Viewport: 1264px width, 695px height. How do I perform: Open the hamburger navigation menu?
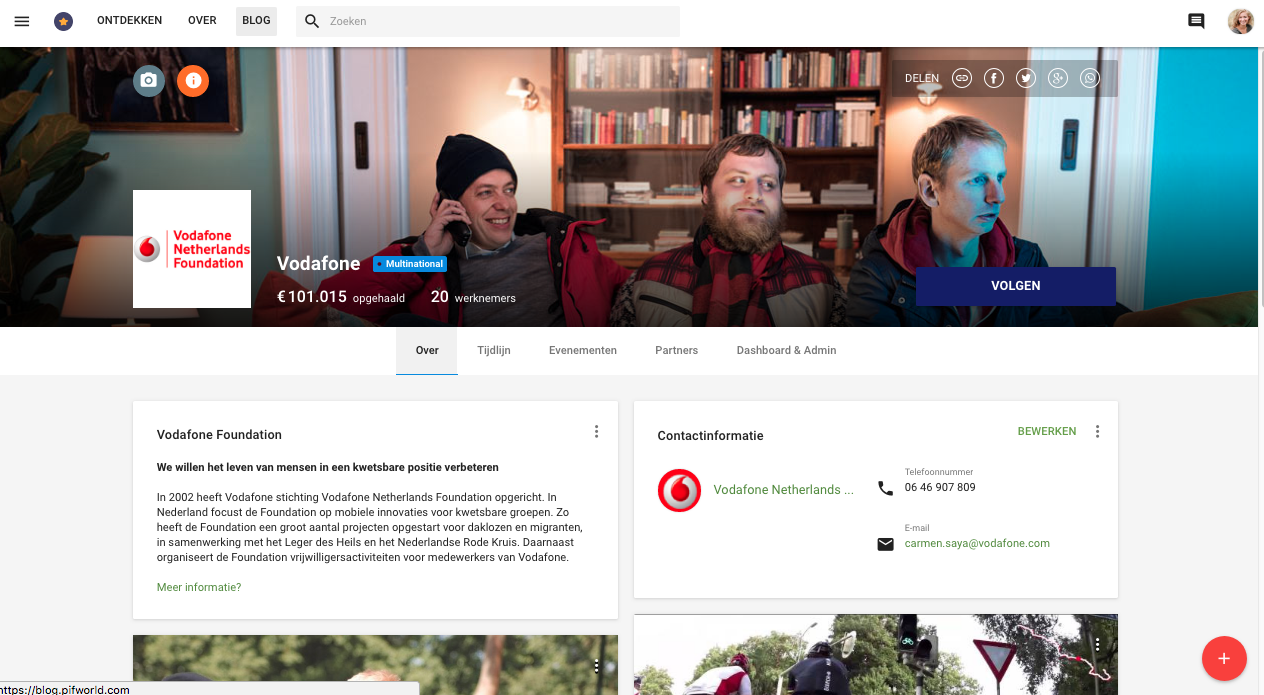click(x=22, y=21)
